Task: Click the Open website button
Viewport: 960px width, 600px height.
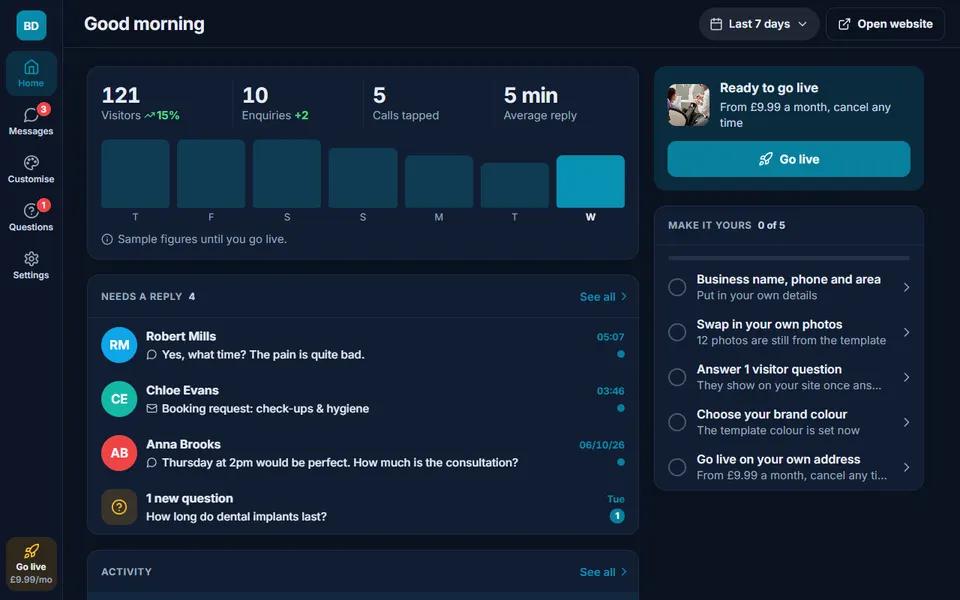Action: point(885,24)
